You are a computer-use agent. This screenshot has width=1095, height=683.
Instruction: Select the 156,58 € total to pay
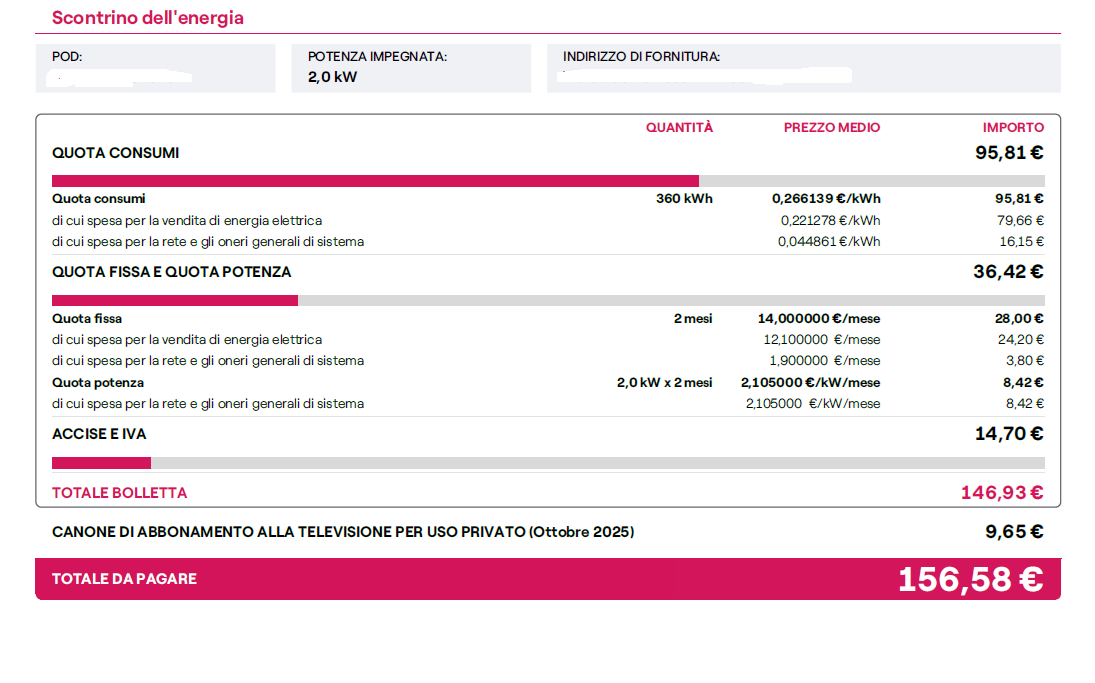(x=971, y=579)
